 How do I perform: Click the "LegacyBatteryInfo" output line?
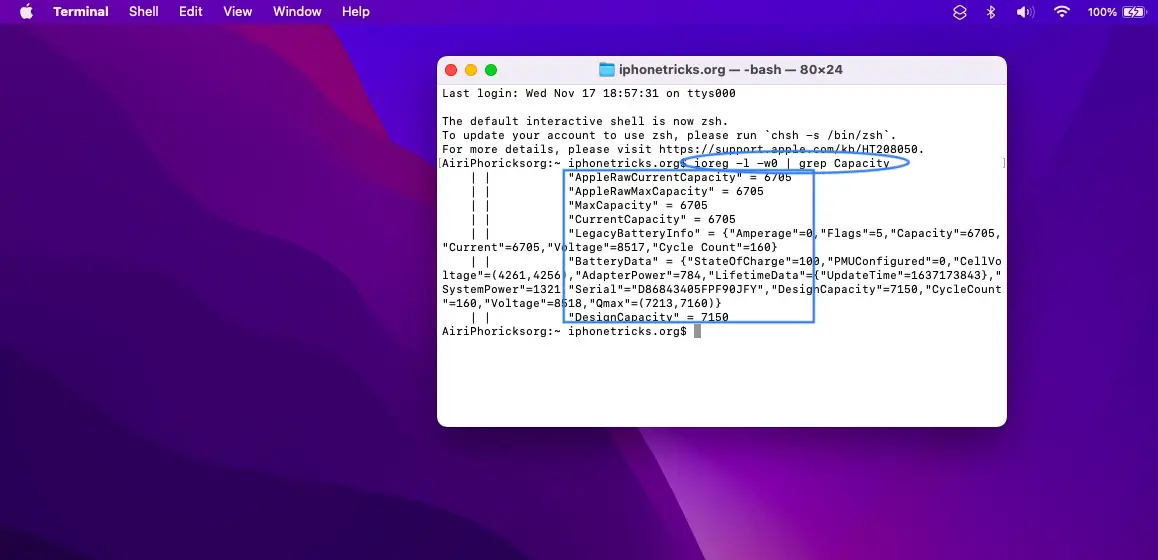coord(784,233)
